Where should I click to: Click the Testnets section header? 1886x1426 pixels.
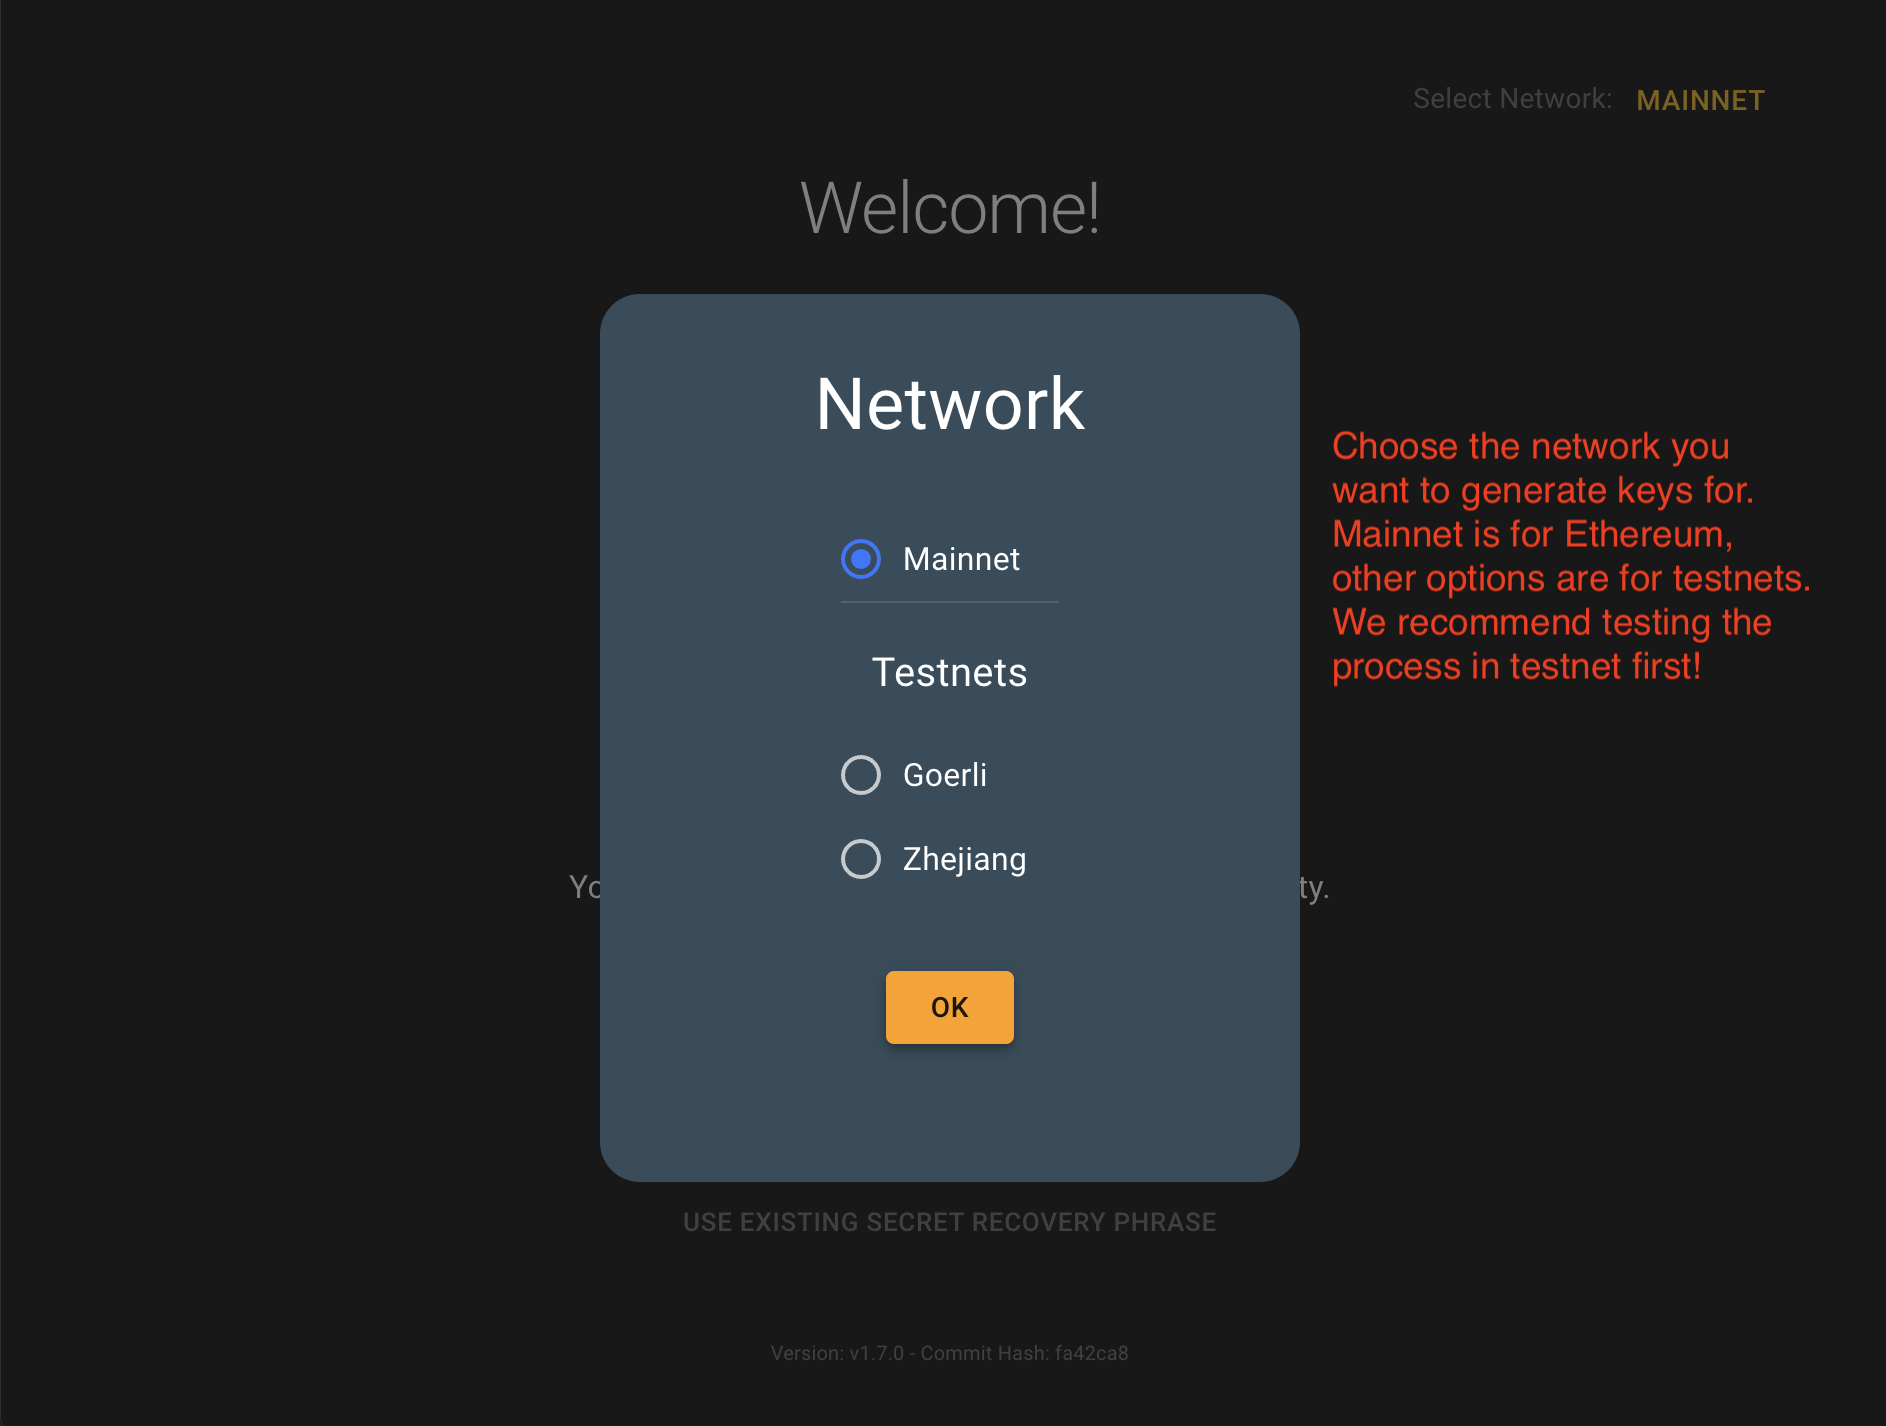[948, 673]
